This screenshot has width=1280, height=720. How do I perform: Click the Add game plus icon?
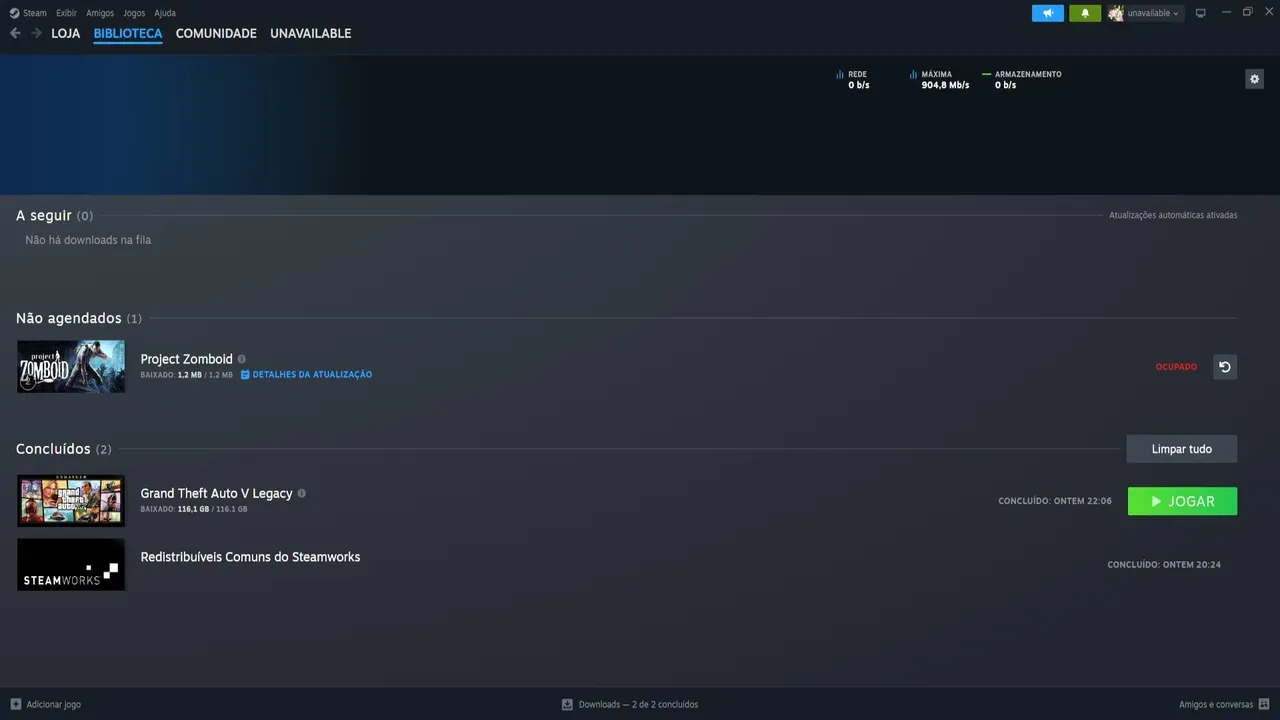point(15,704)
